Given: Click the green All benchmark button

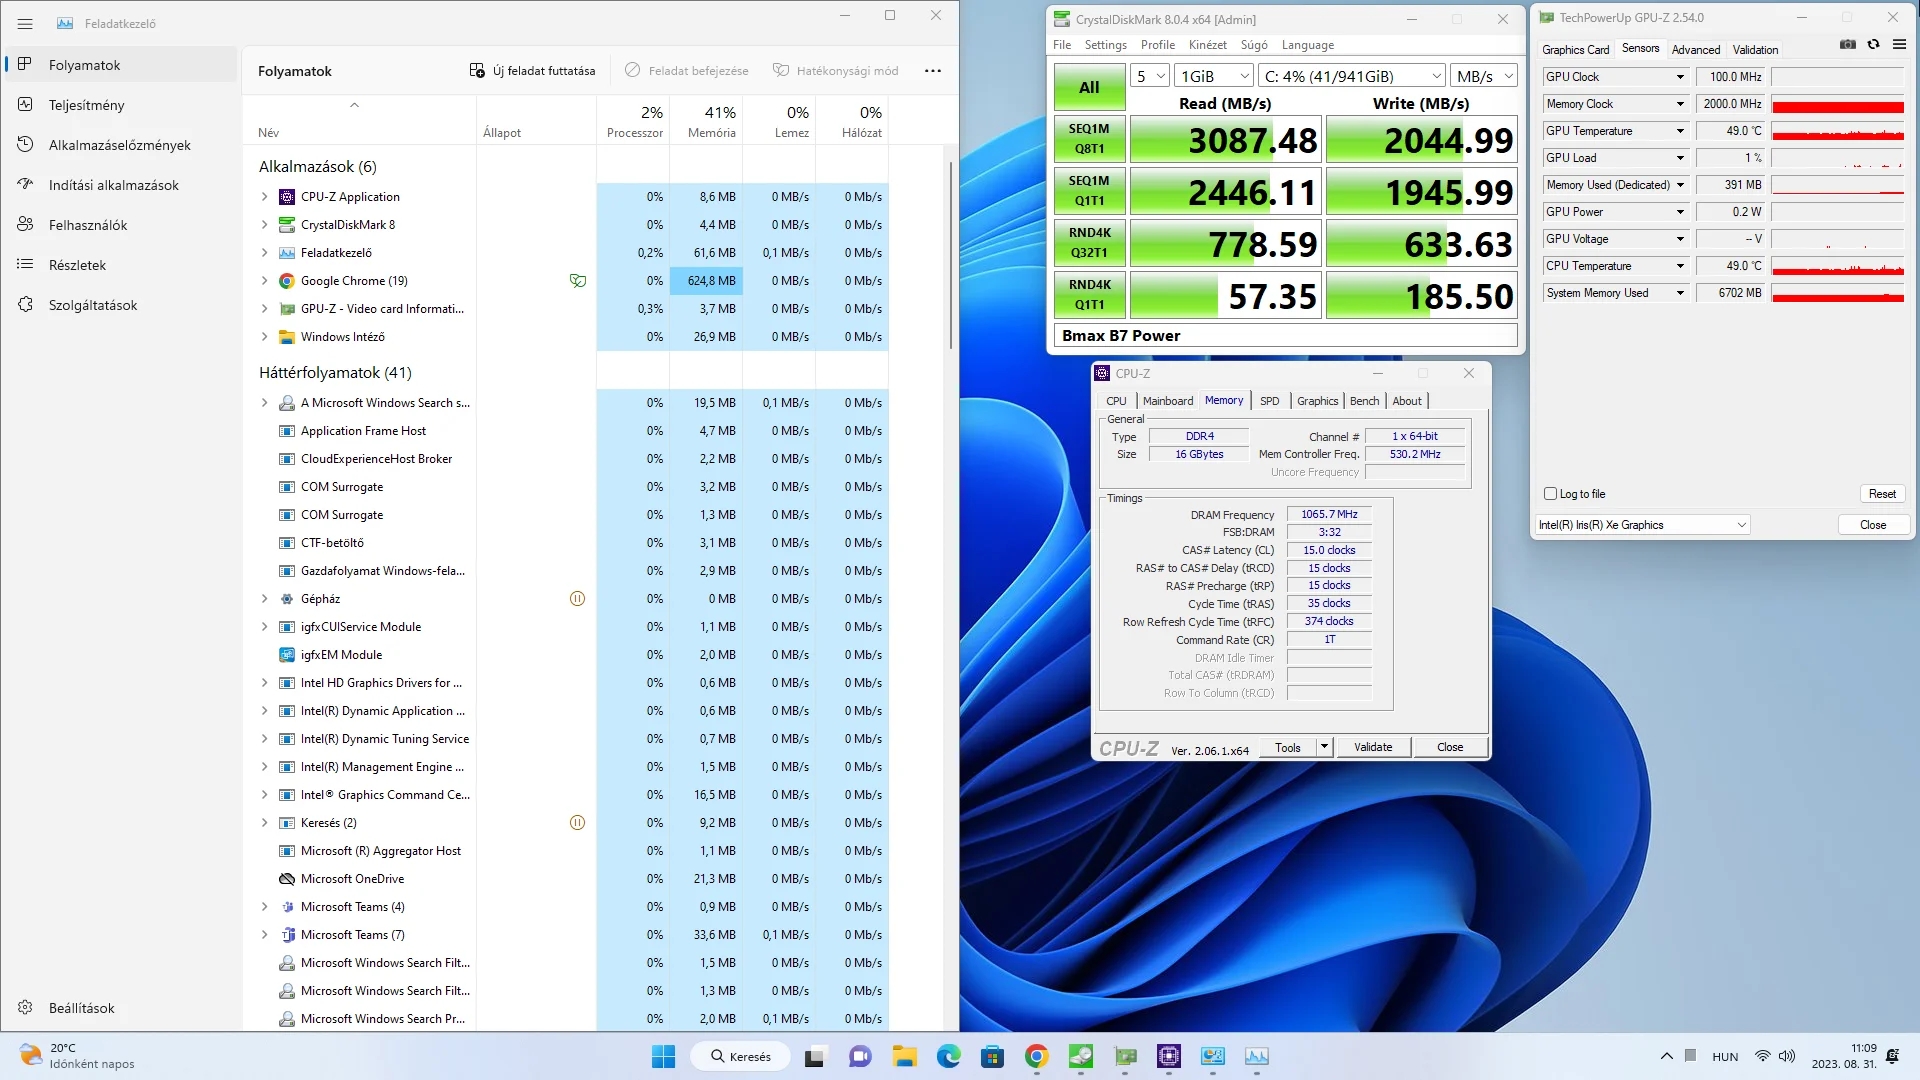Looking at the screenshot, I should tap(1089, 87).
